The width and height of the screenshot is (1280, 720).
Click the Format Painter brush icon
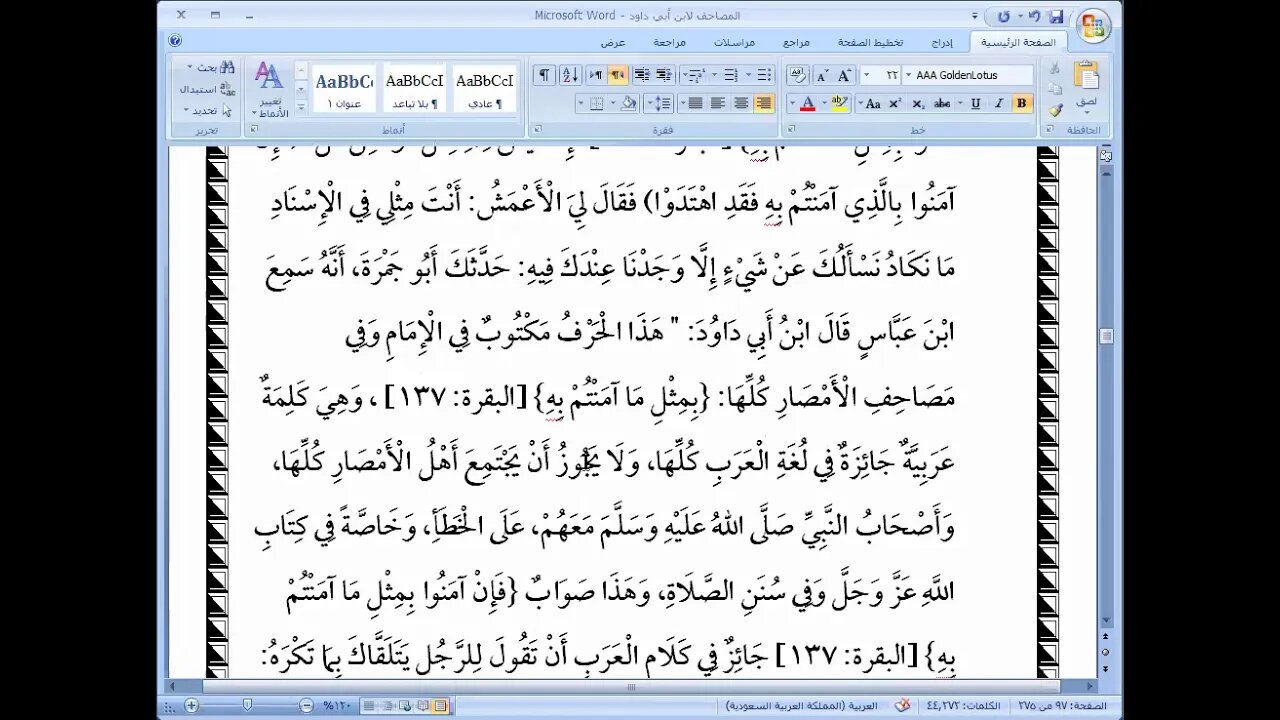(1054, 109)
